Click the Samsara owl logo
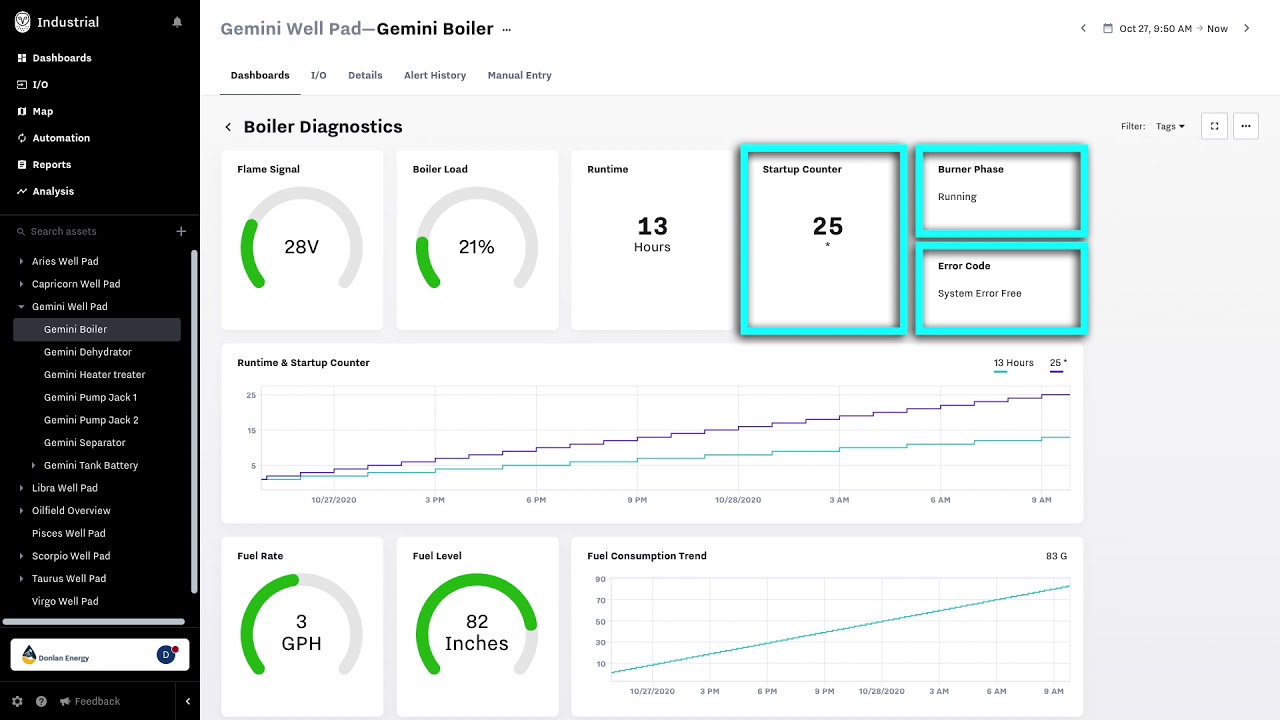 pos(22,22)
